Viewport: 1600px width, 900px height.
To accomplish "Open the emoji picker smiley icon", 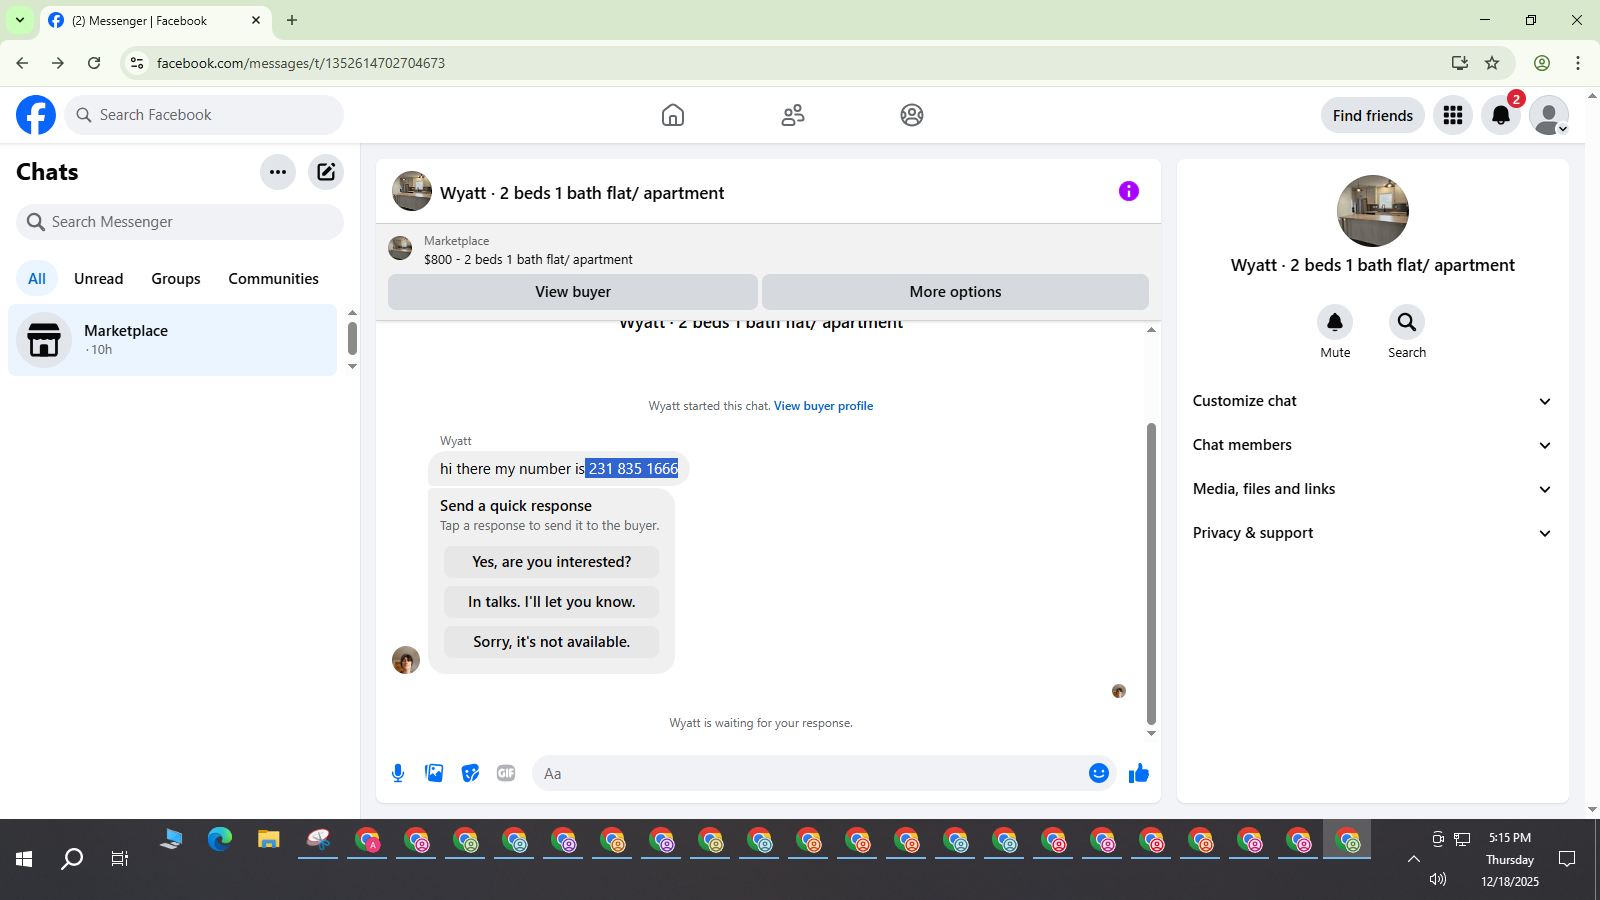I will click(x=1099, y=773).
